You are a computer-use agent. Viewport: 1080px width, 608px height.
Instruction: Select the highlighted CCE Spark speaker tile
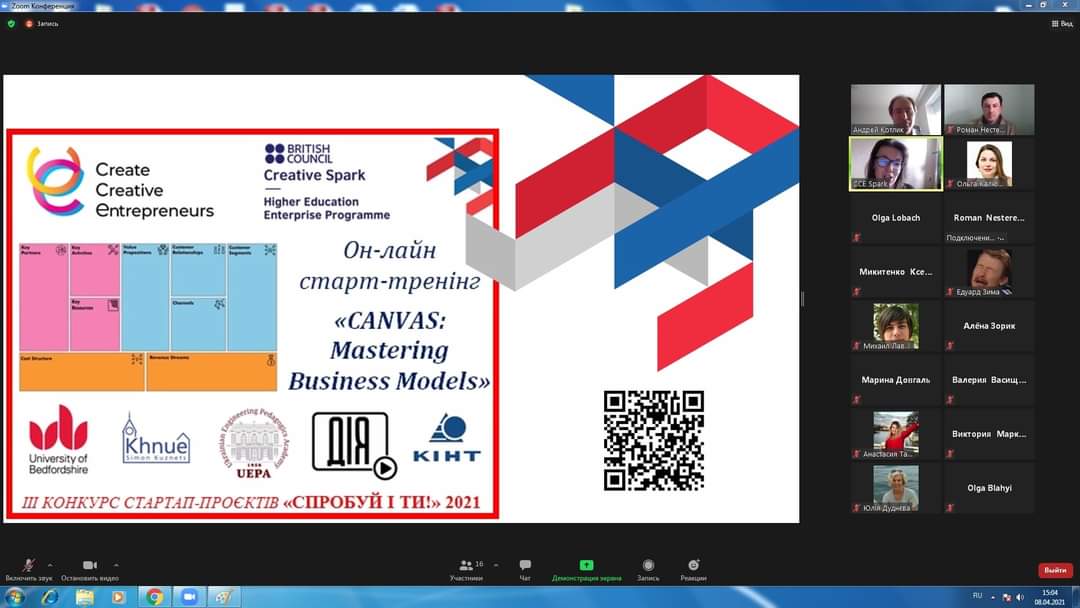[x=895, y=164]
